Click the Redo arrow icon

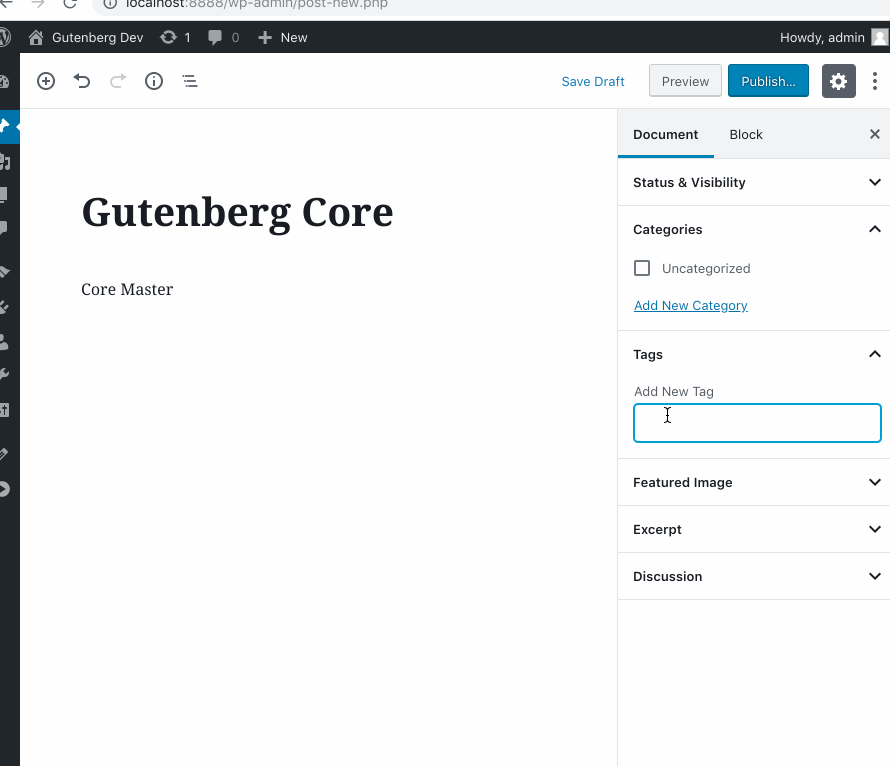(x=118, y=81)
